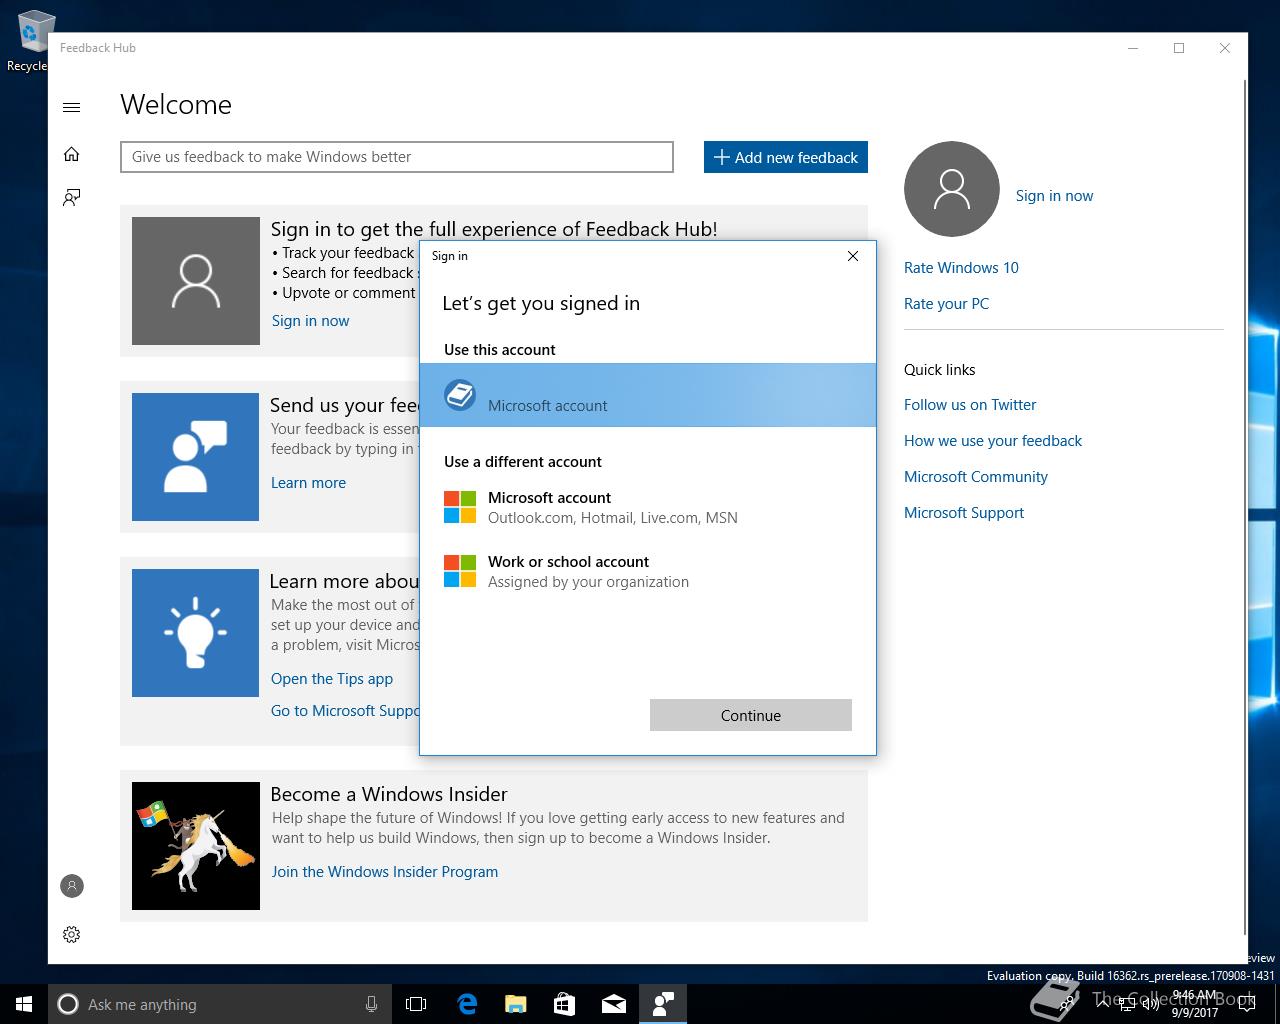
Task: Click Open the Tips app link
Action: tap(332, 679)
